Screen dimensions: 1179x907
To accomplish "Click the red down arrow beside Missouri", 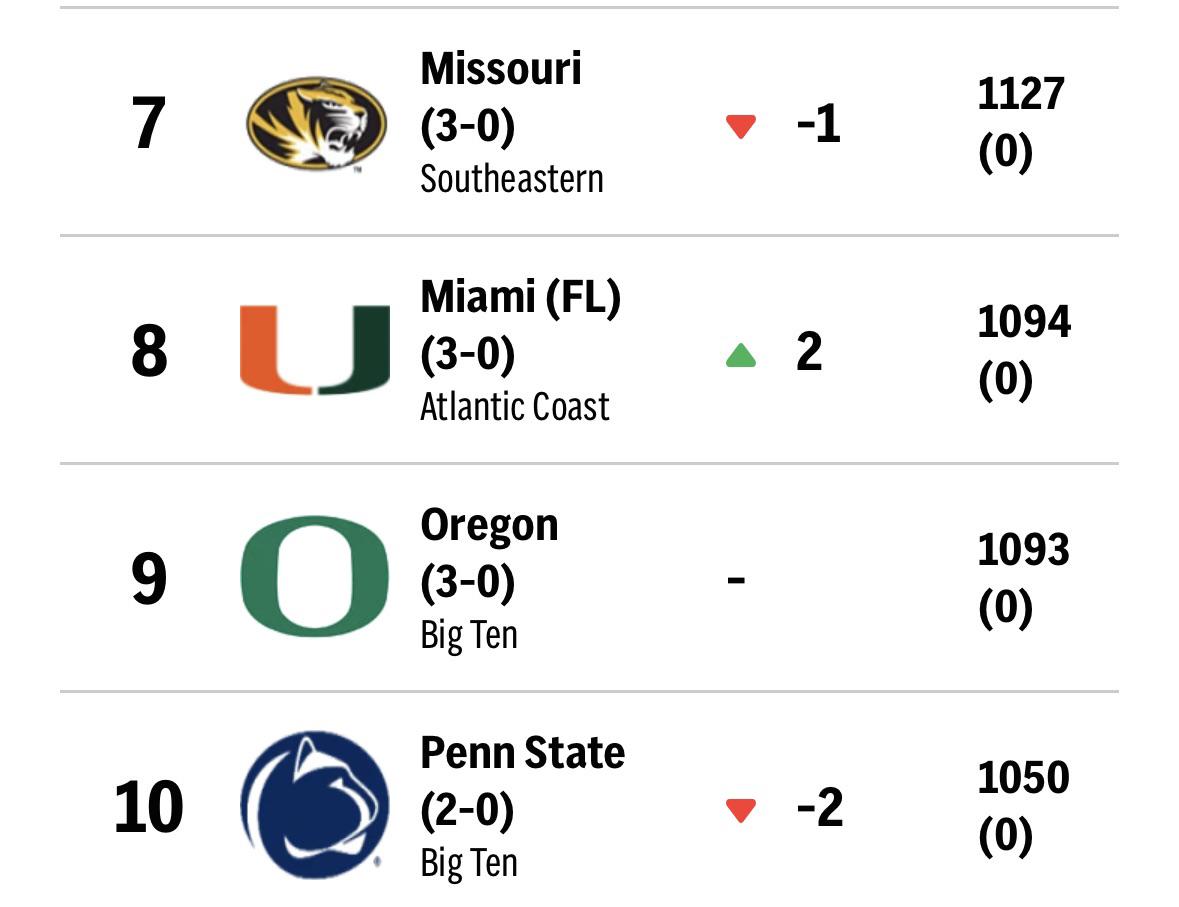I will (741, 127).
